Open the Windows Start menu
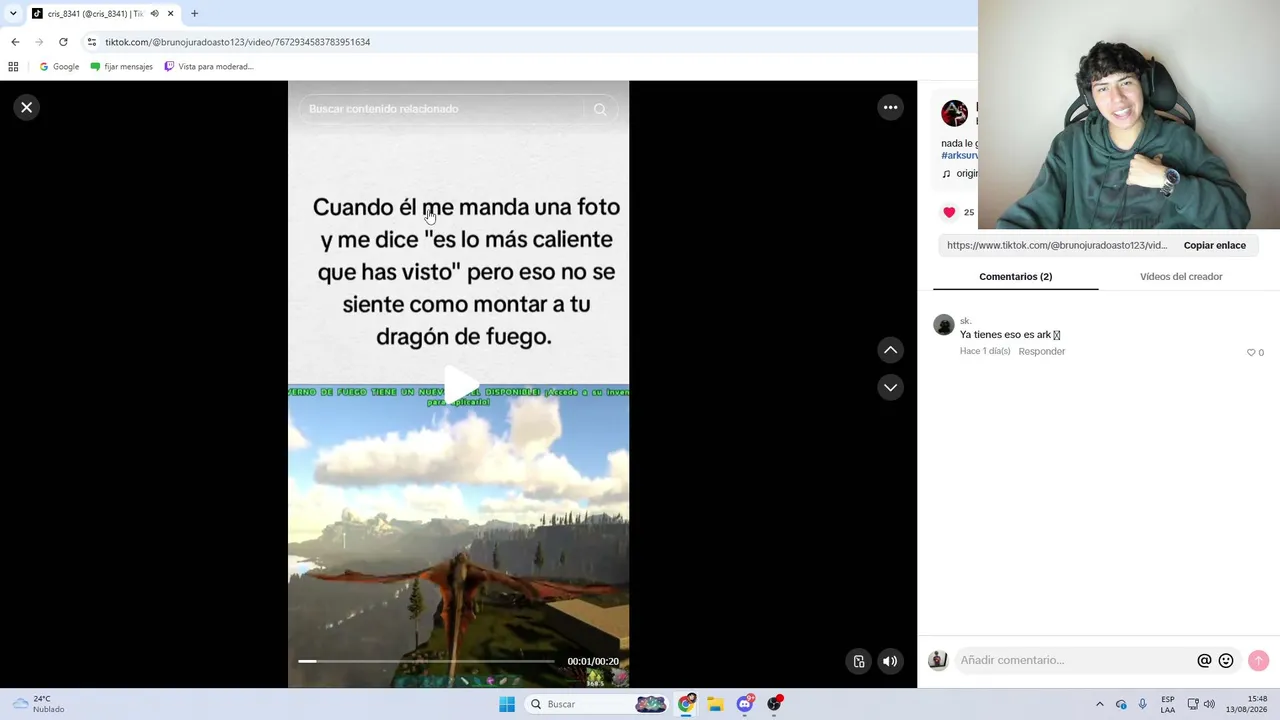Viewport: 1280px width, 720px height. 507,704
